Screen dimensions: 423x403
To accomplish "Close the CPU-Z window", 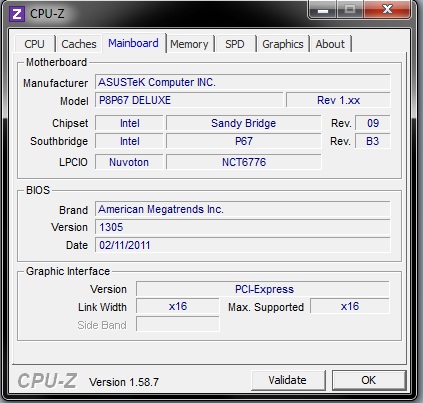I will tap(387, 10).
